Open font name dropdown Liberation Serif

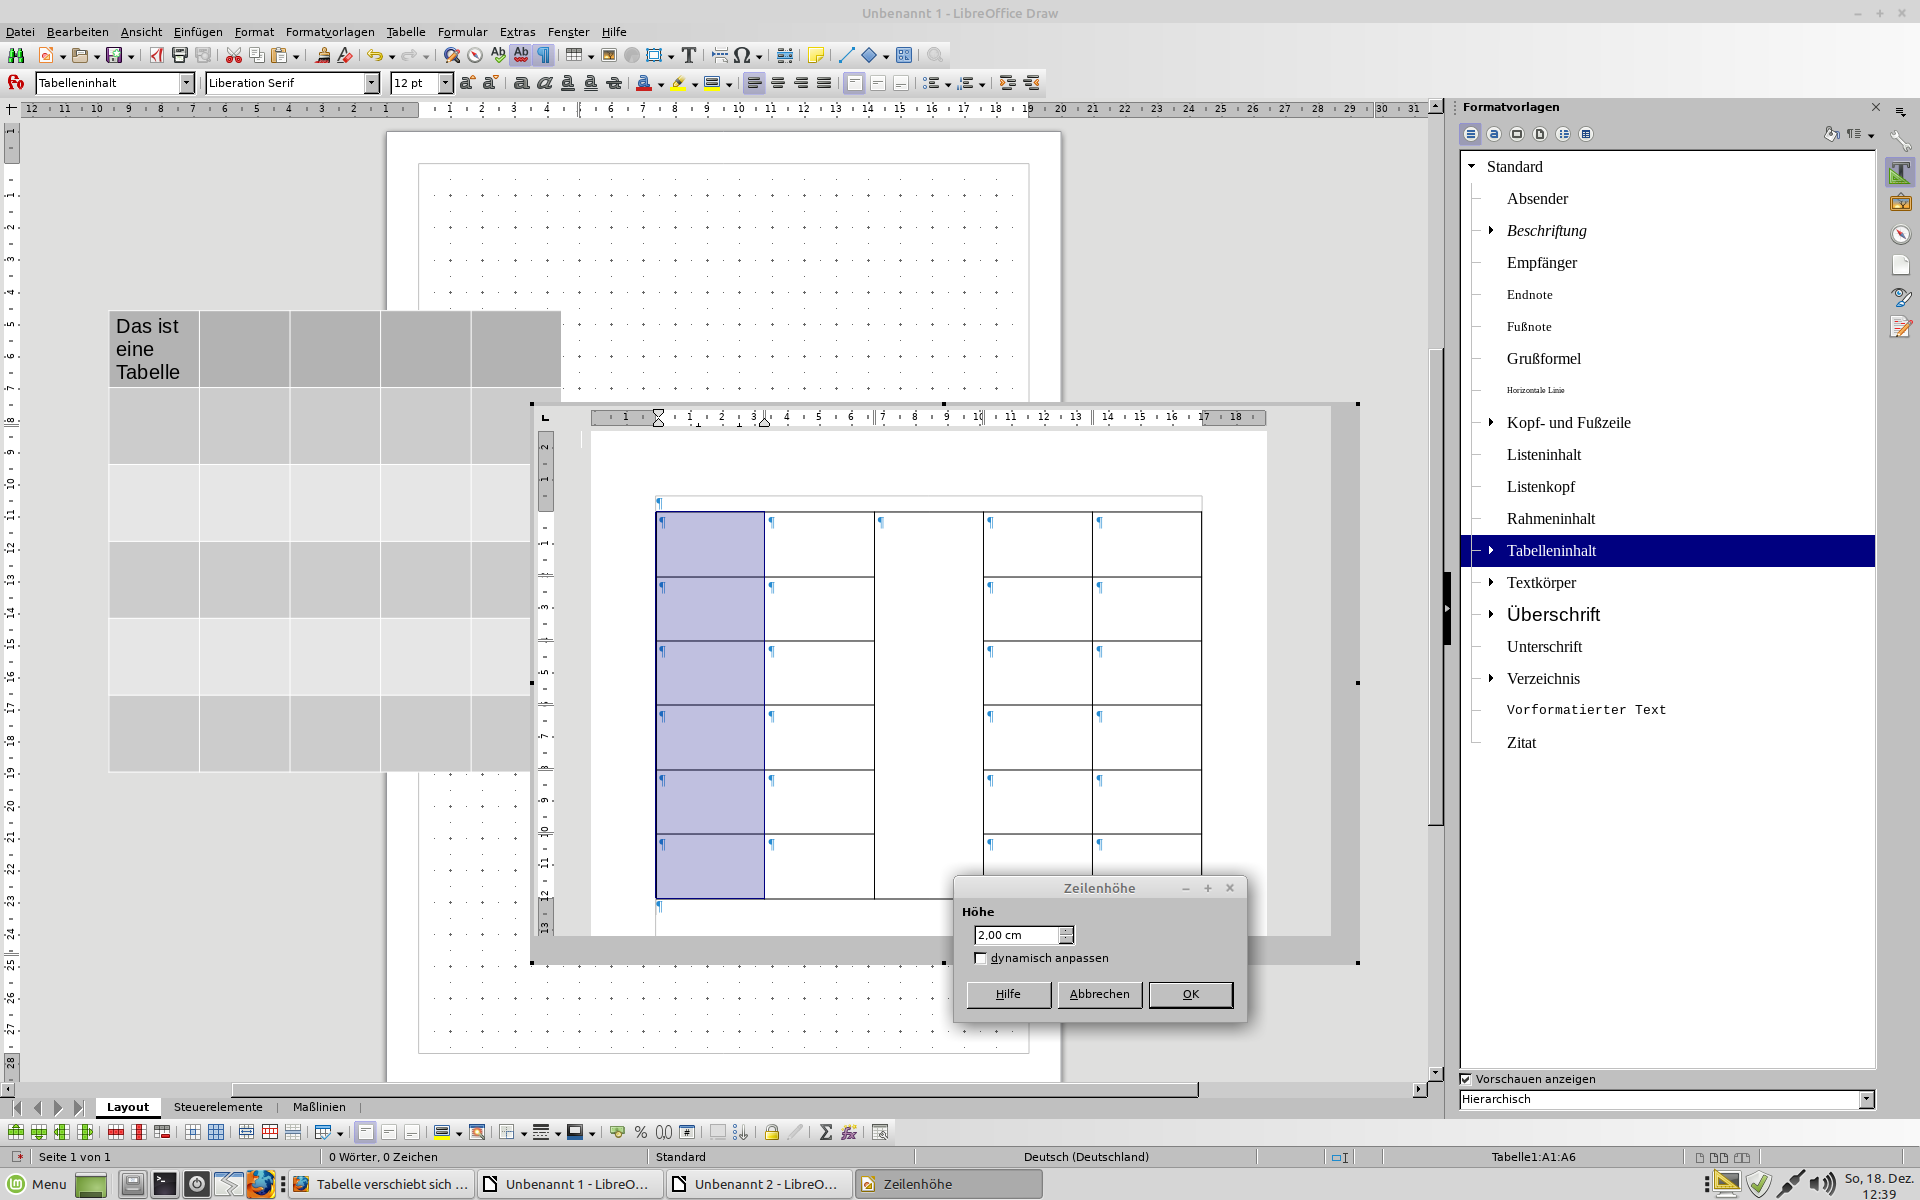pyautogui.click(x=372, y=83)
